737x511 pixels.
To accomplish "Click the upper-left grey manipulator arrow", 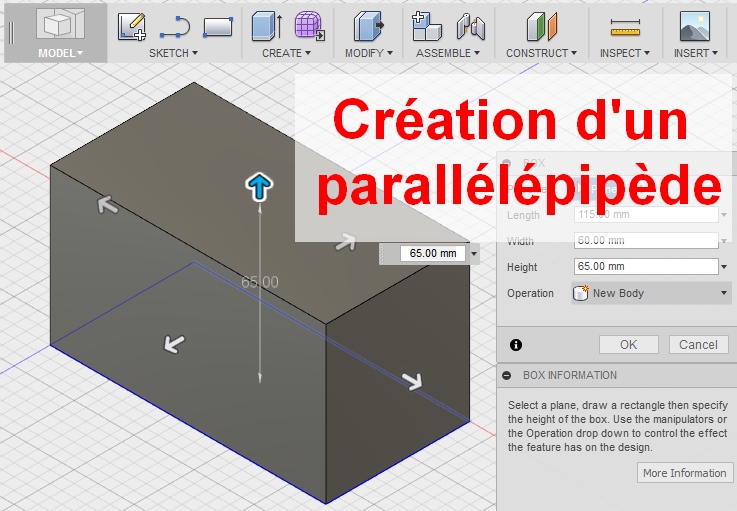I will pyautogui.click(x=107, y=204).
